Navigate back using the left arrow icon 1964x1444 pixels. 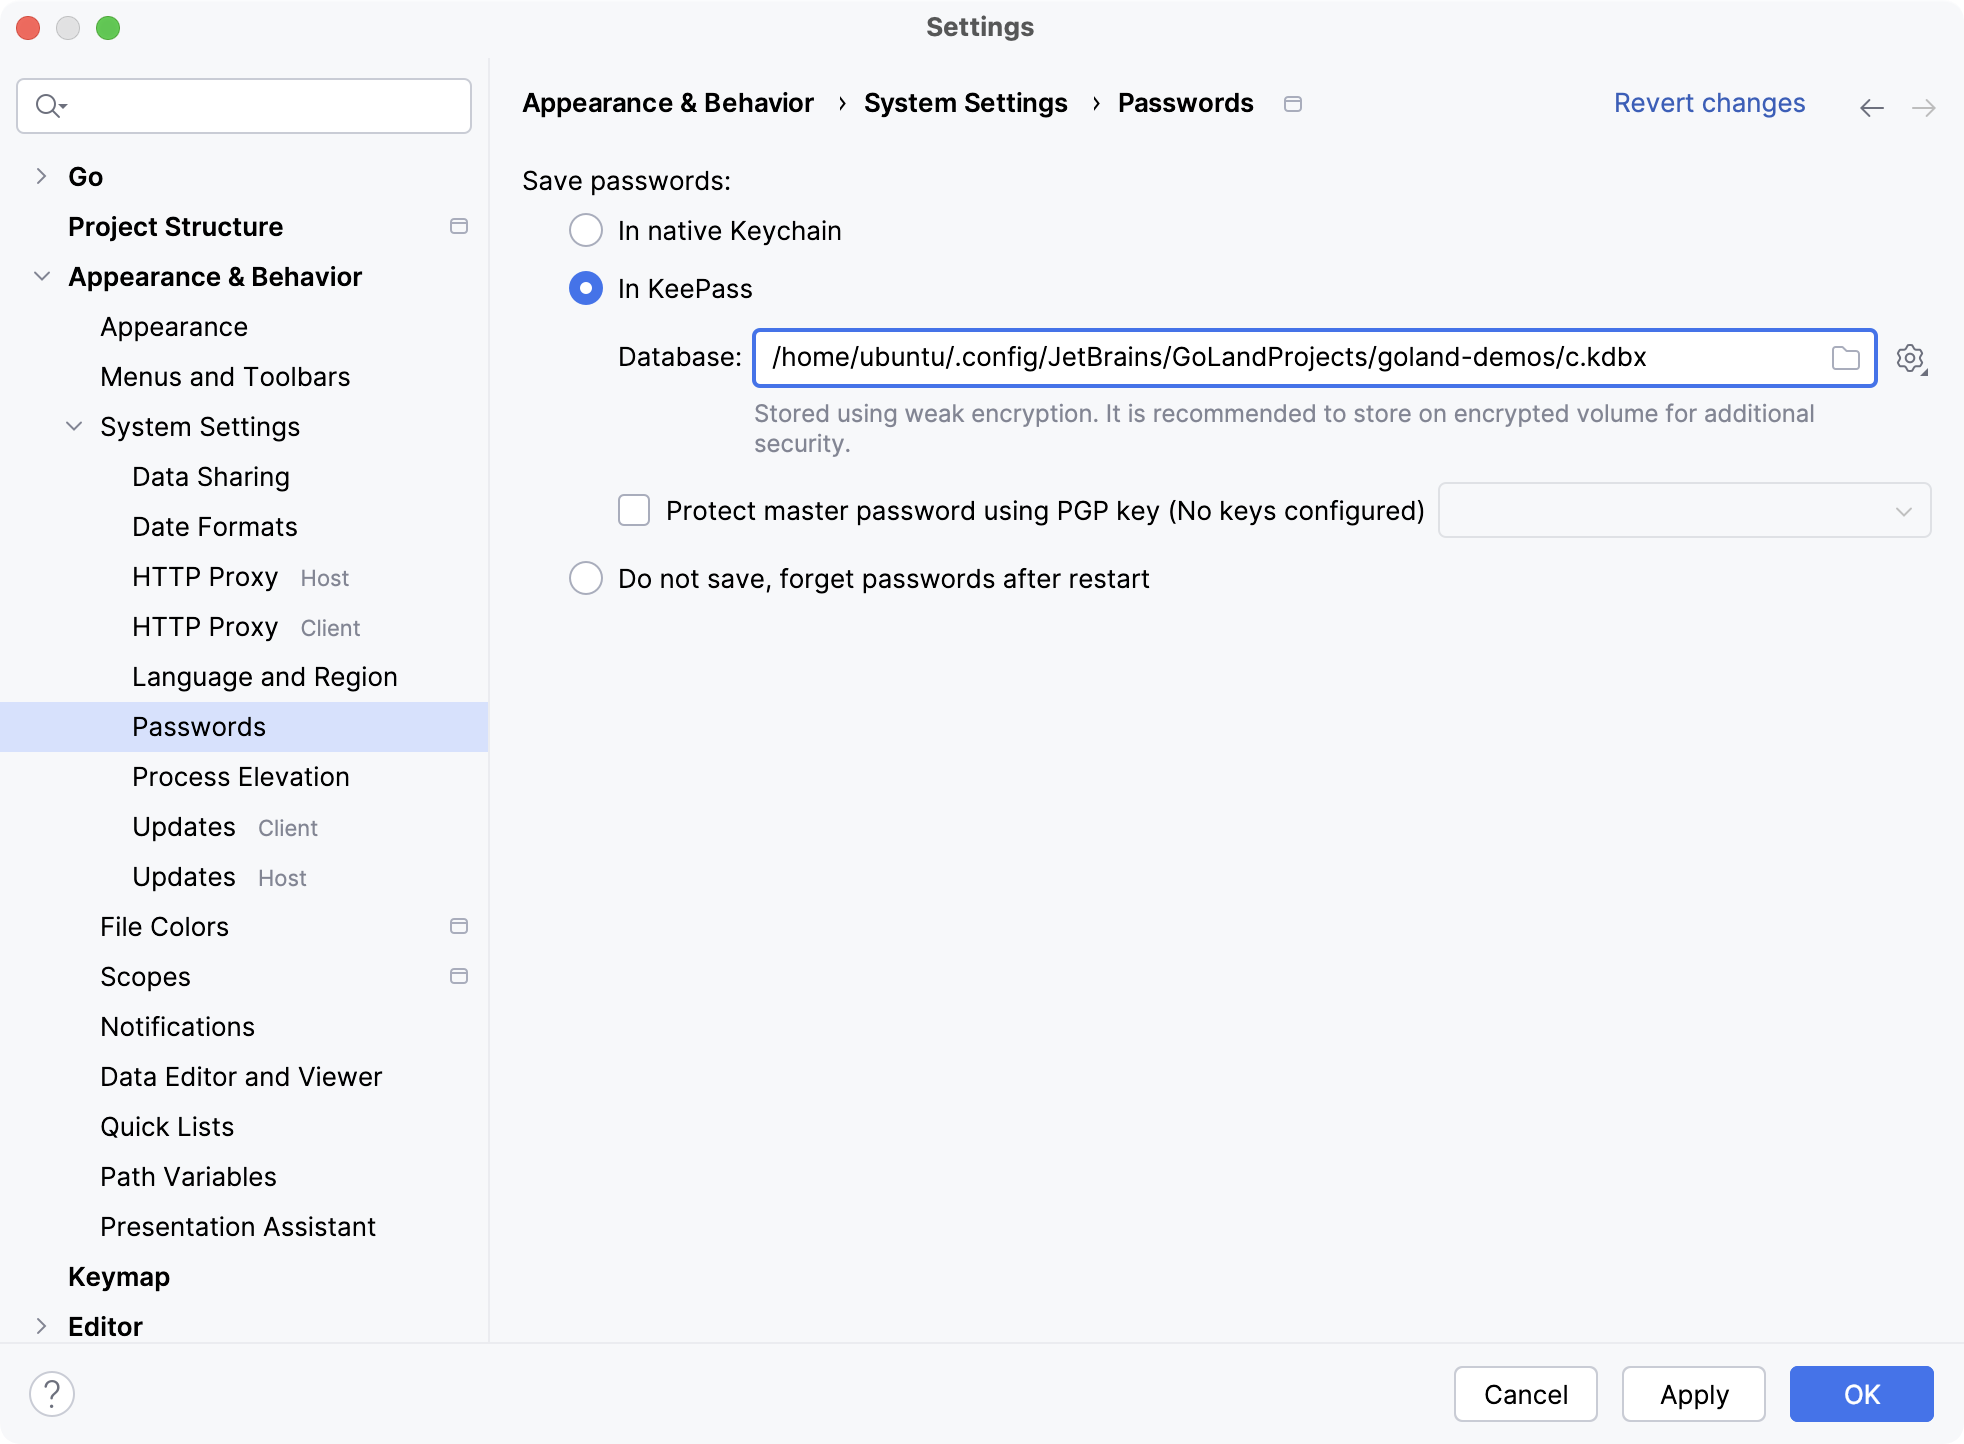click(x=1870, y=106)
